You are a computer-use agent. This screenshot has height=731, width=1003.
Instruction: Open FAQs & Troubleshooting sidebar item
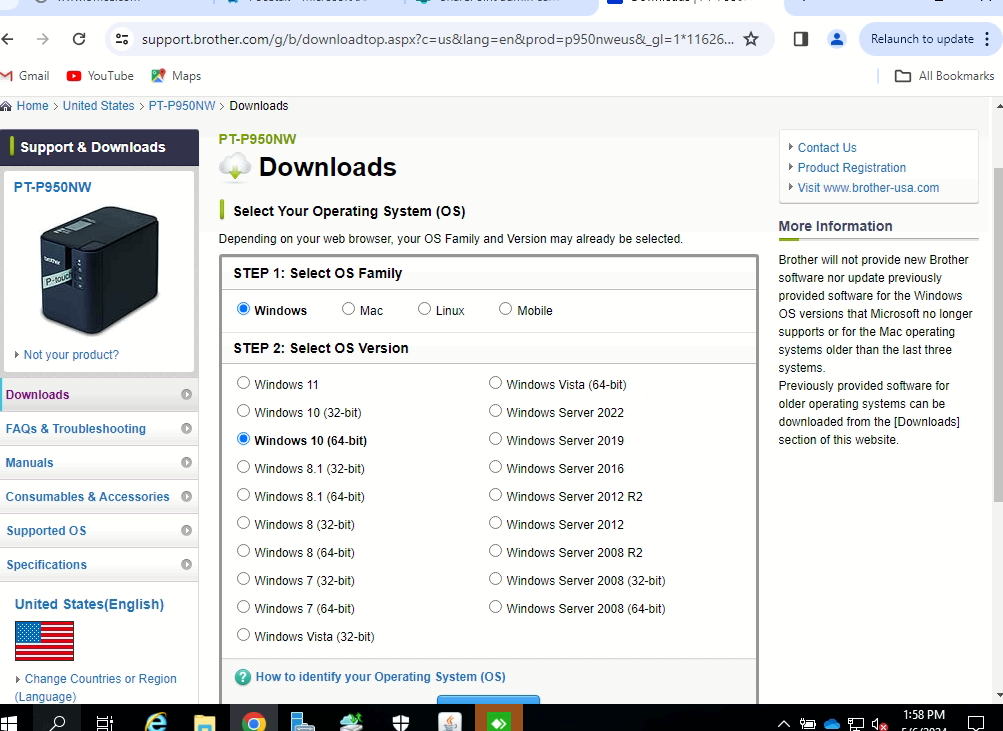(99, 428)
